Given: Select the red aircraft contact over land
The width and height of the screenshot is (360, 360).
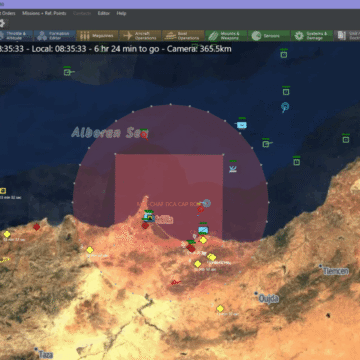Looking at the screenshot, I should pyautogui.click(x=175, y=283).
